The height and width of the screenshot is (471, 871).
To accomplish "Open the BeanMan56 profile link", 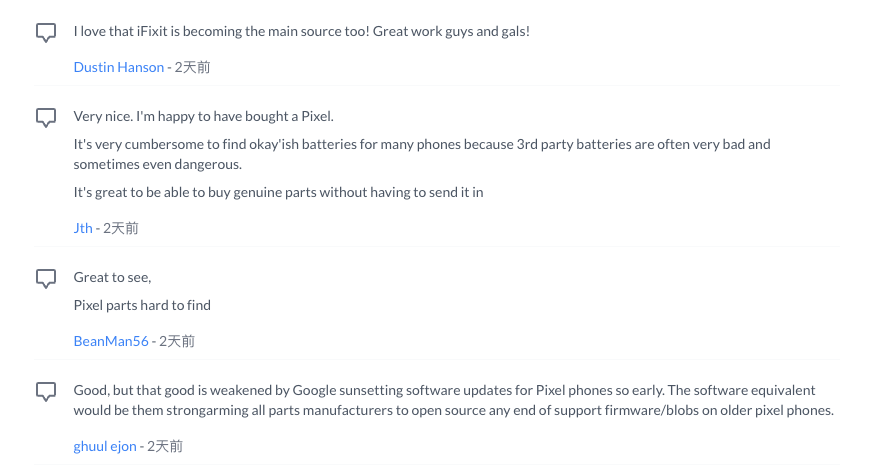I will [111, 341].
